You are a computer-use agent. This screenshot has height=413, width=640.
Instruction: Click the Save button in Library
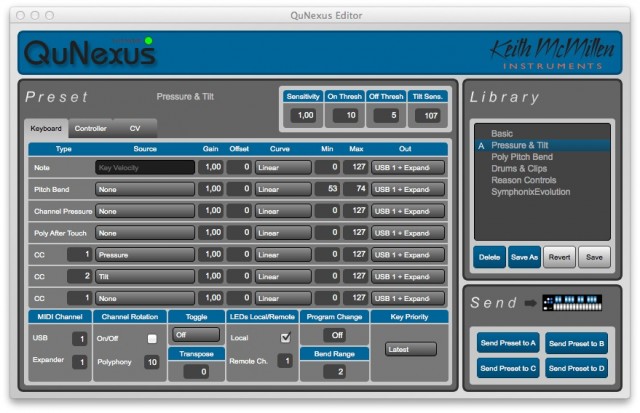pos(594,257)
